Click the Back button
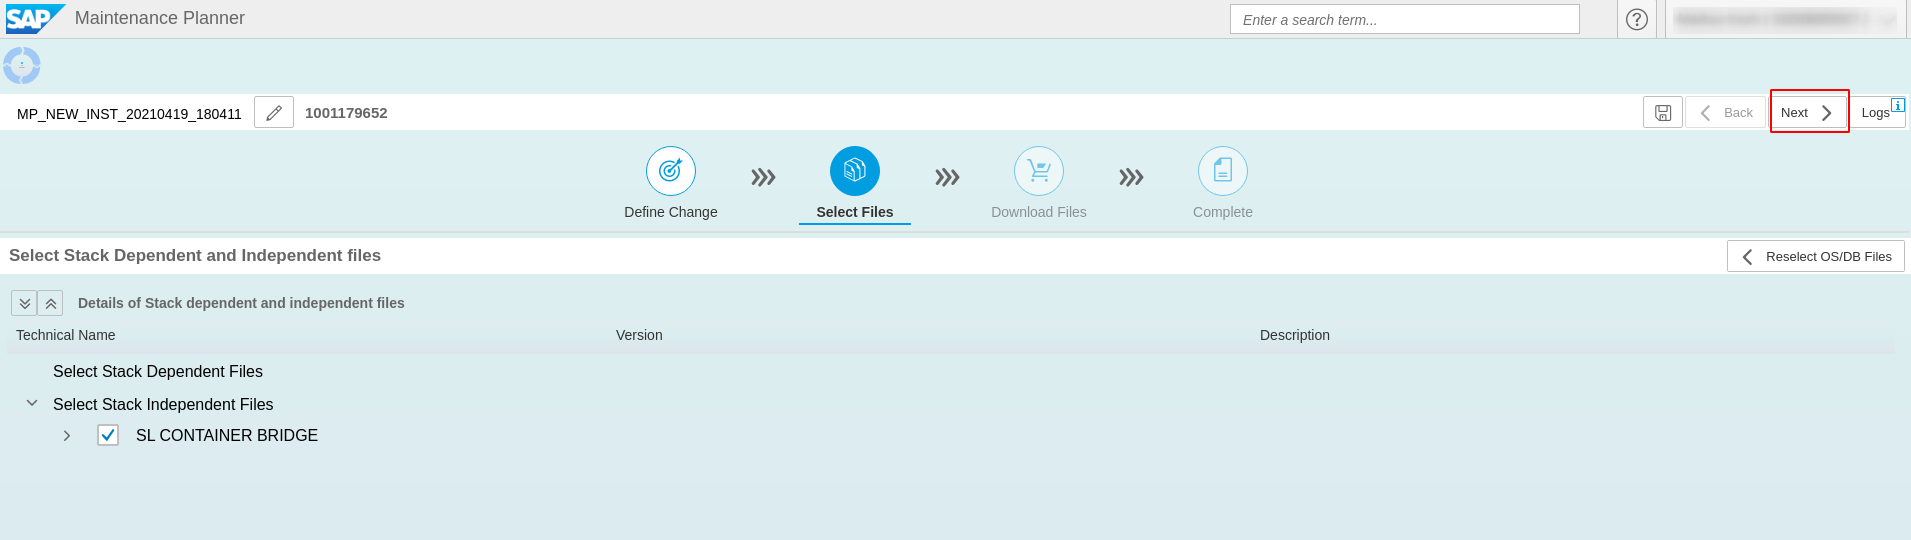The width and height of the screenshot is (1911, 540). (x=1726, y=113)
